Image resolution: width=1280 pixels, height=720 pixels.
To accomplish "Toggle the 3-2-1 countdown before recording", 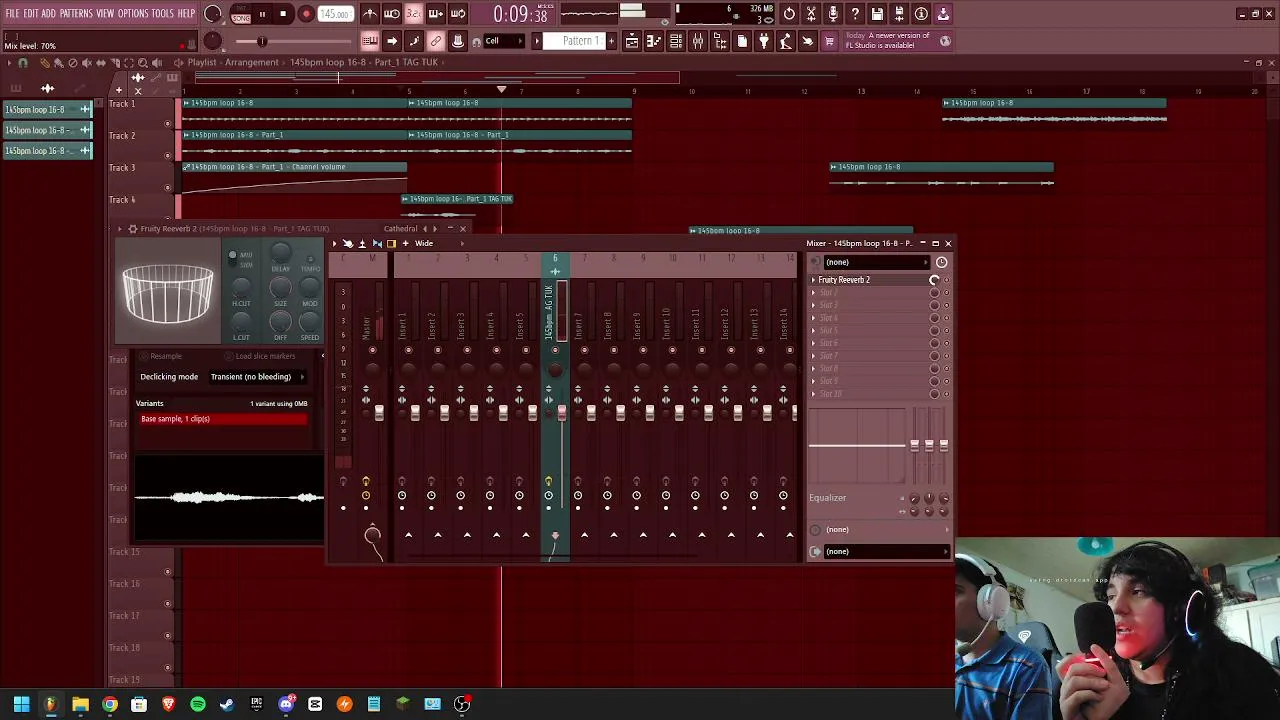I will tap(413, 14).
